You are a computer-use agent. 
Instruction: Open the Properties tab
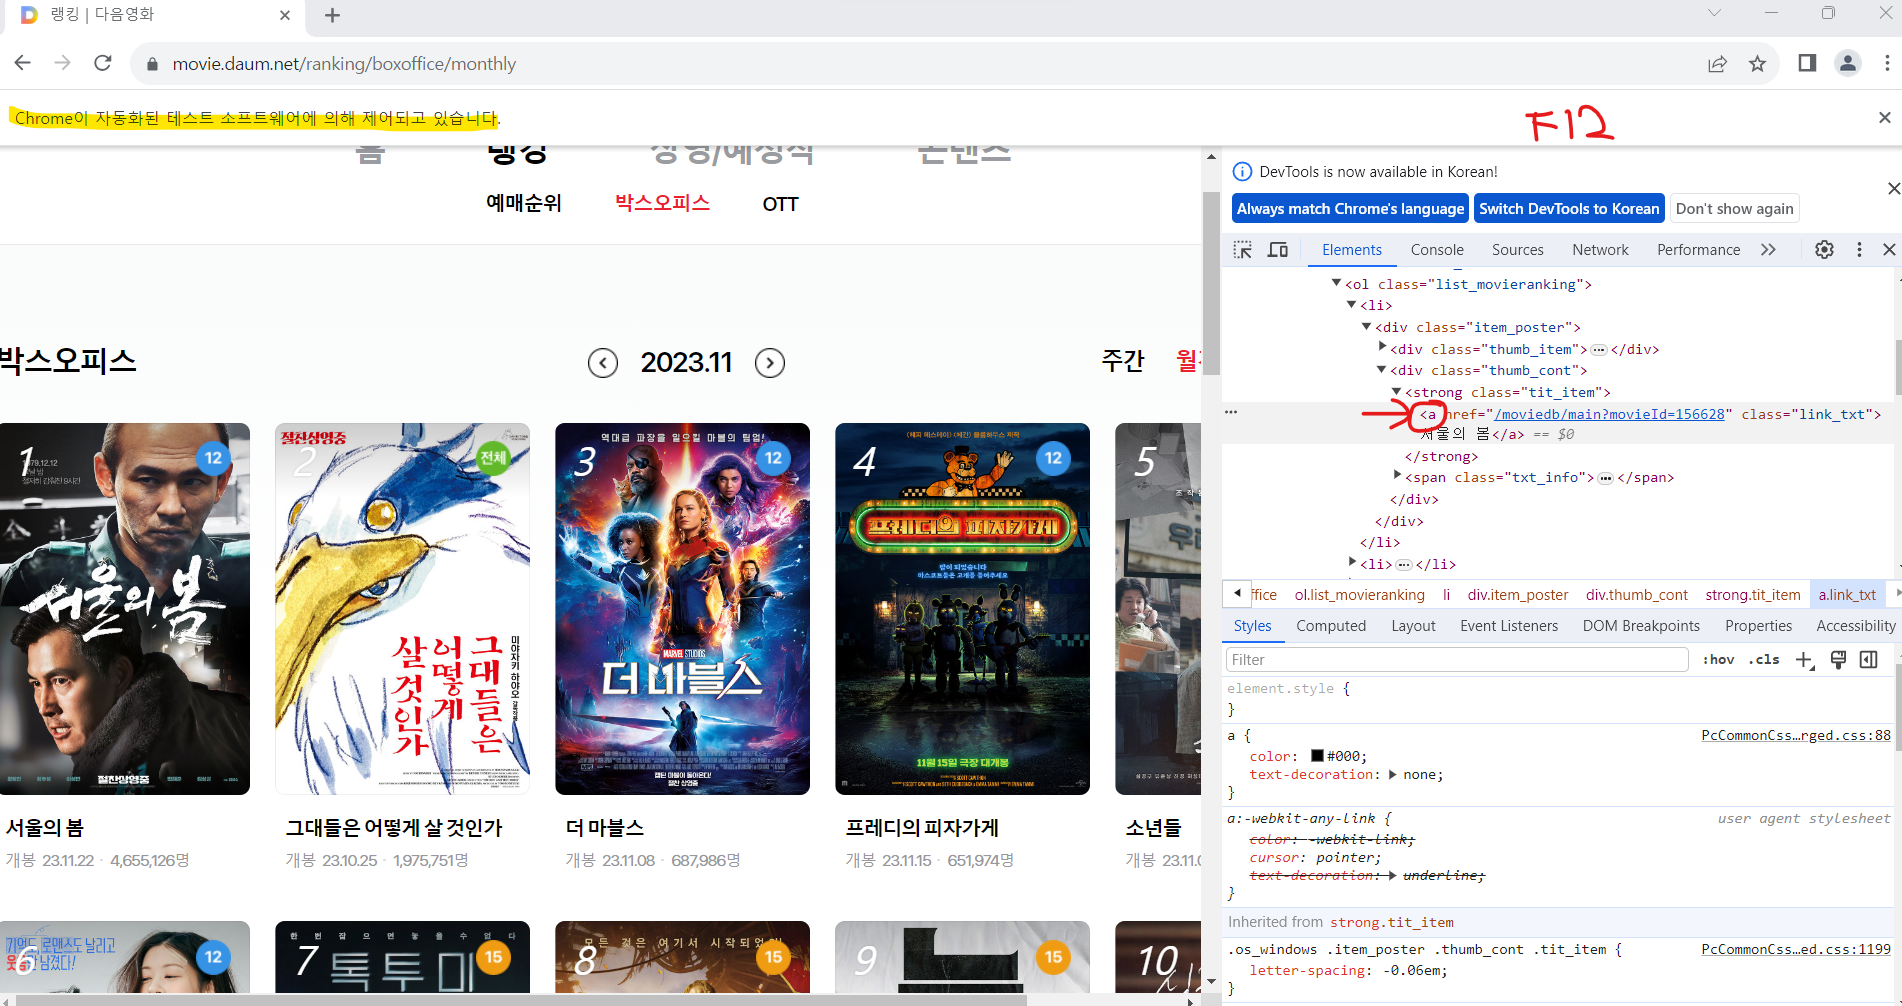1758,626
